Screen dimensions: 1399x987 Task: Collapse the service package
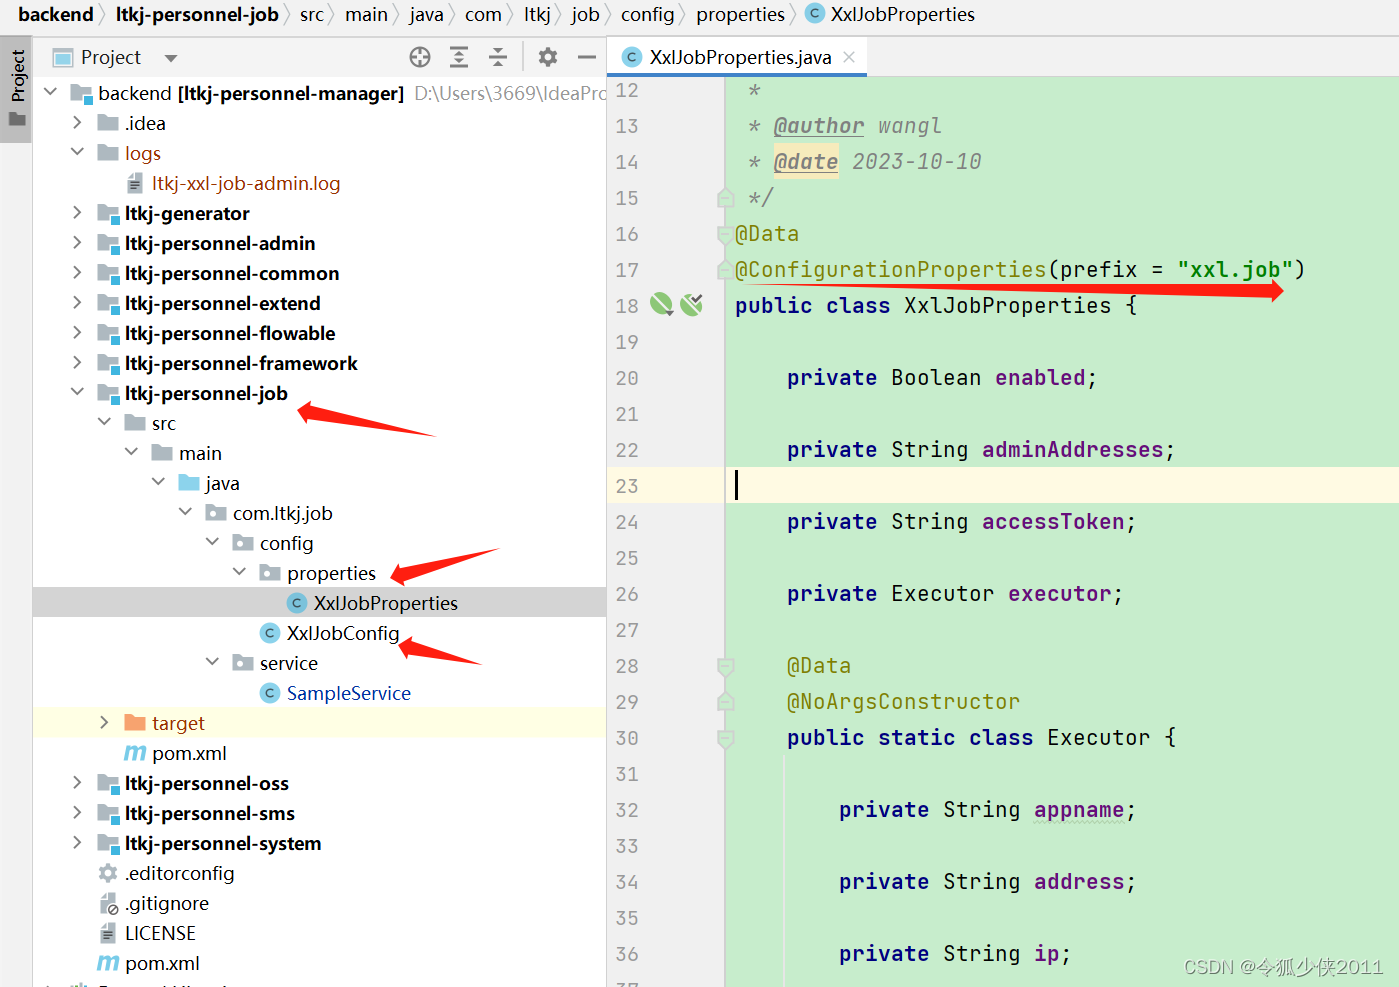pyautogui.click(x=212, y=662)
